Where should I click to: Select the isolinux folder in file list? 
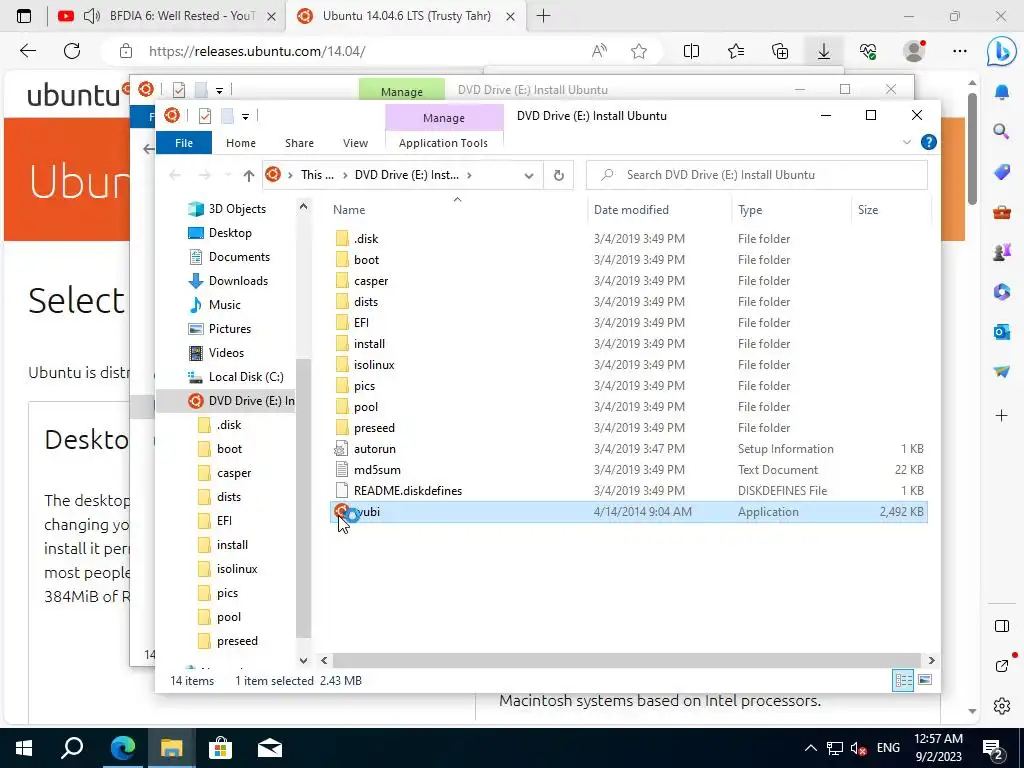(374, 364)
